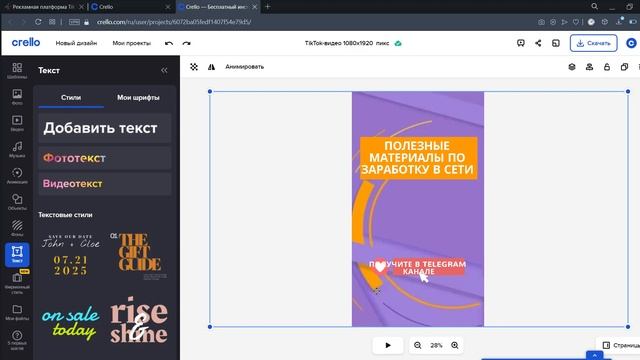This screenshot has height=360, width=640.
Task: Open a new browser tab
Action: tap(268, 7)
